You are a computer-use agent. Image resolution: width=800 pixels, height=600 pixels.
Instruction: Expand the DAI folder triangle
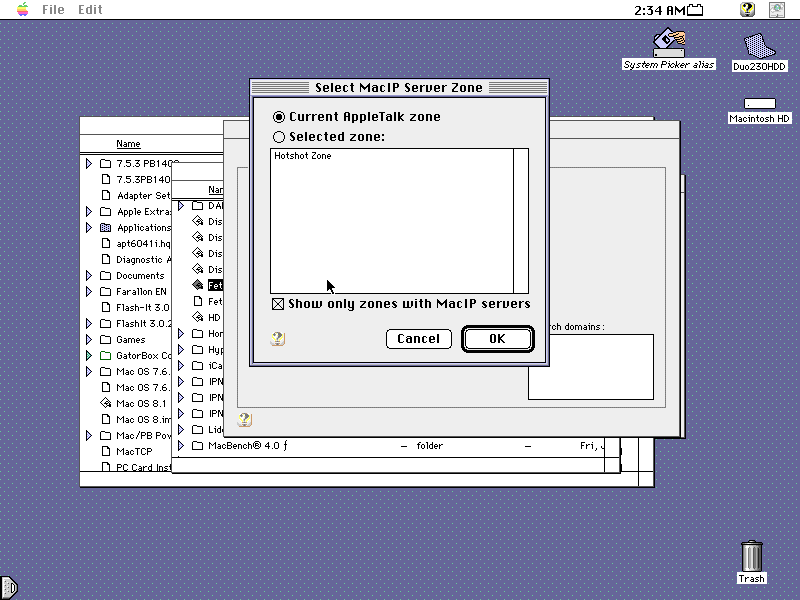coord(181,206)
